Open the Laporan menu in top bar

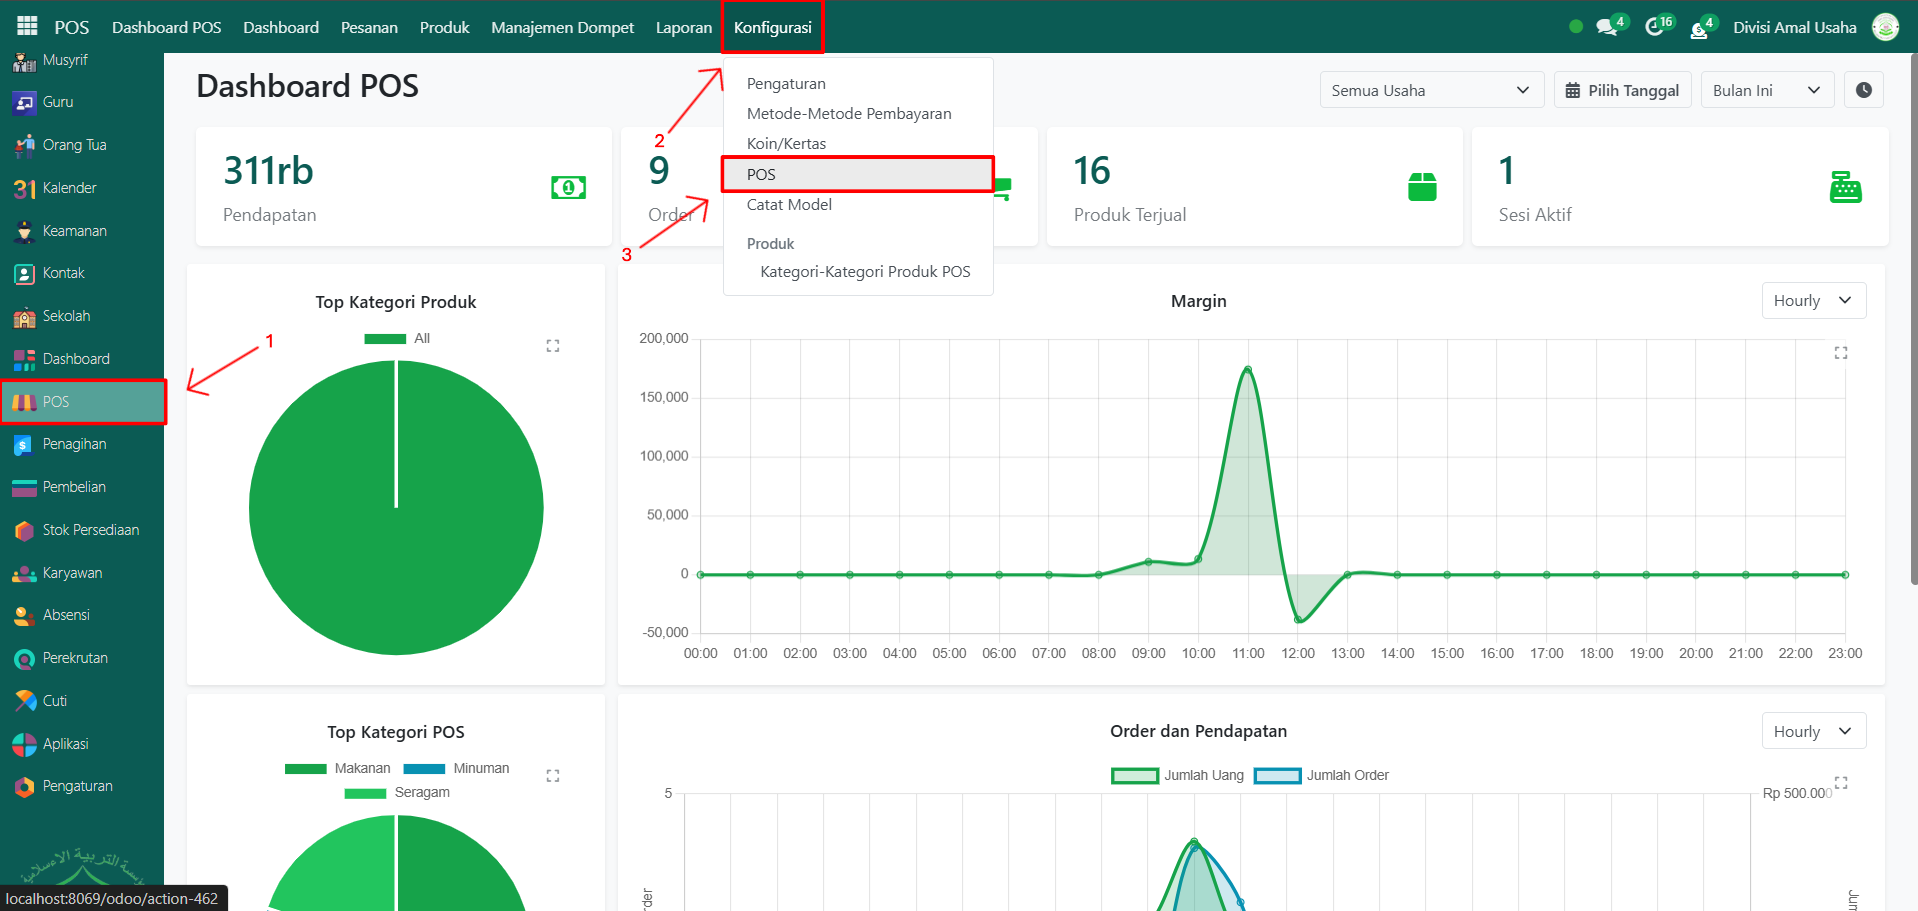[x=684, y=27]
